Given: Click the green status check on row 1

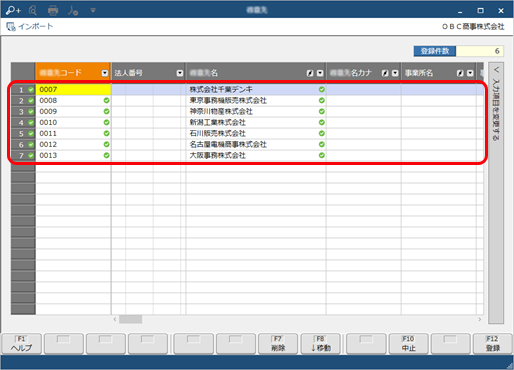Looking at the screenshot, I should coord(31,90).
